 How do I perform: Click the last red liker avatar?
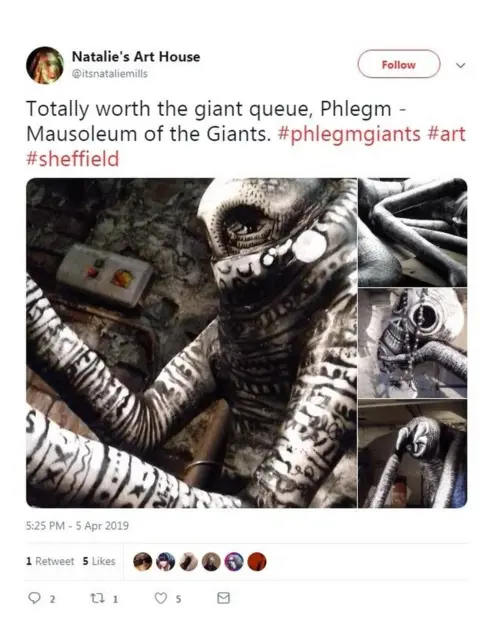pyautogui.click(x=257, y=562)
